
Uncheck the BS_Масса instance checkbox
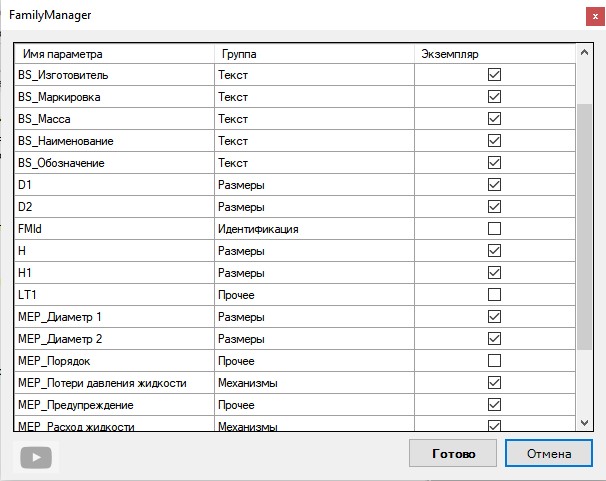point(494,119)
